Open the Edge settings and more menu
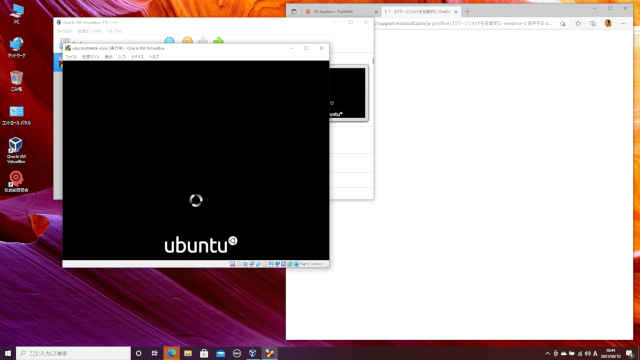The image size is (640, 360). click(x=623, y=24)
